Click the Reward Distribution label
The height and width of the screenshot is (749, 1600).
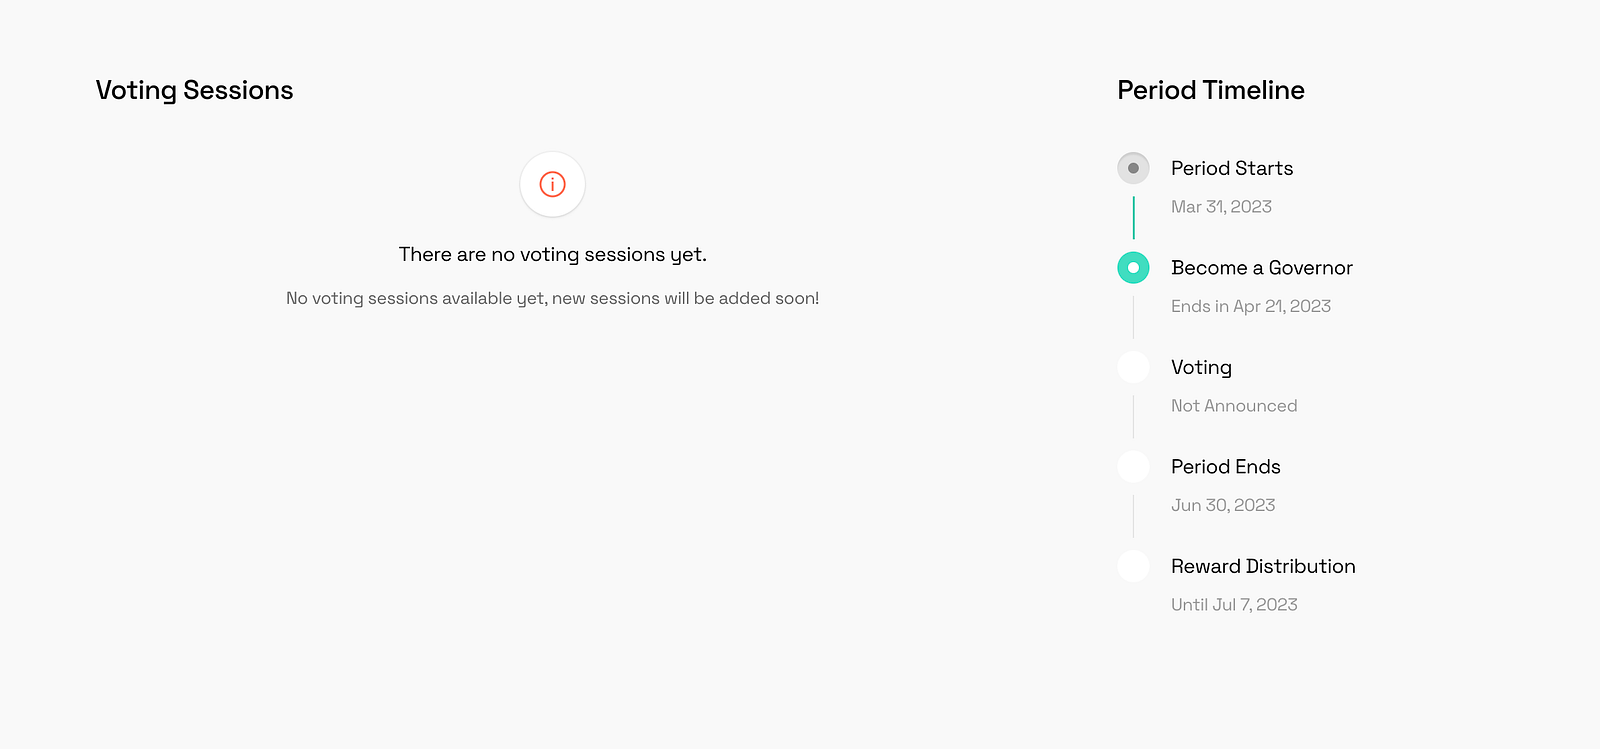[x=1263, y=566]
